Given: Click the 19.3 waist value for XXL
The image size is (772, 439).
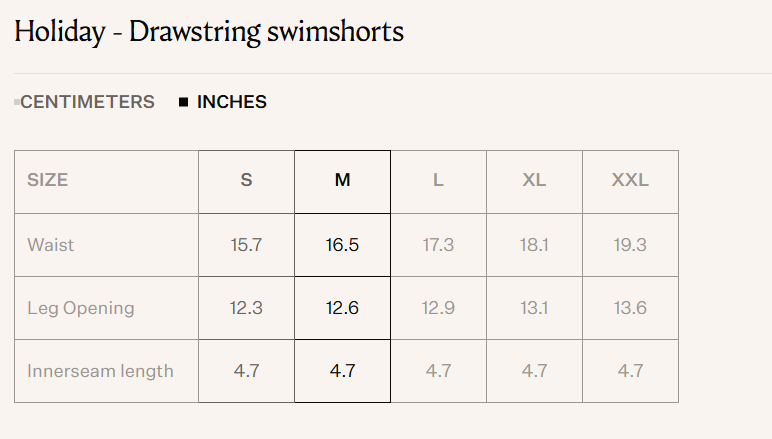Looking at the screenshot, I should coord(630,245).
